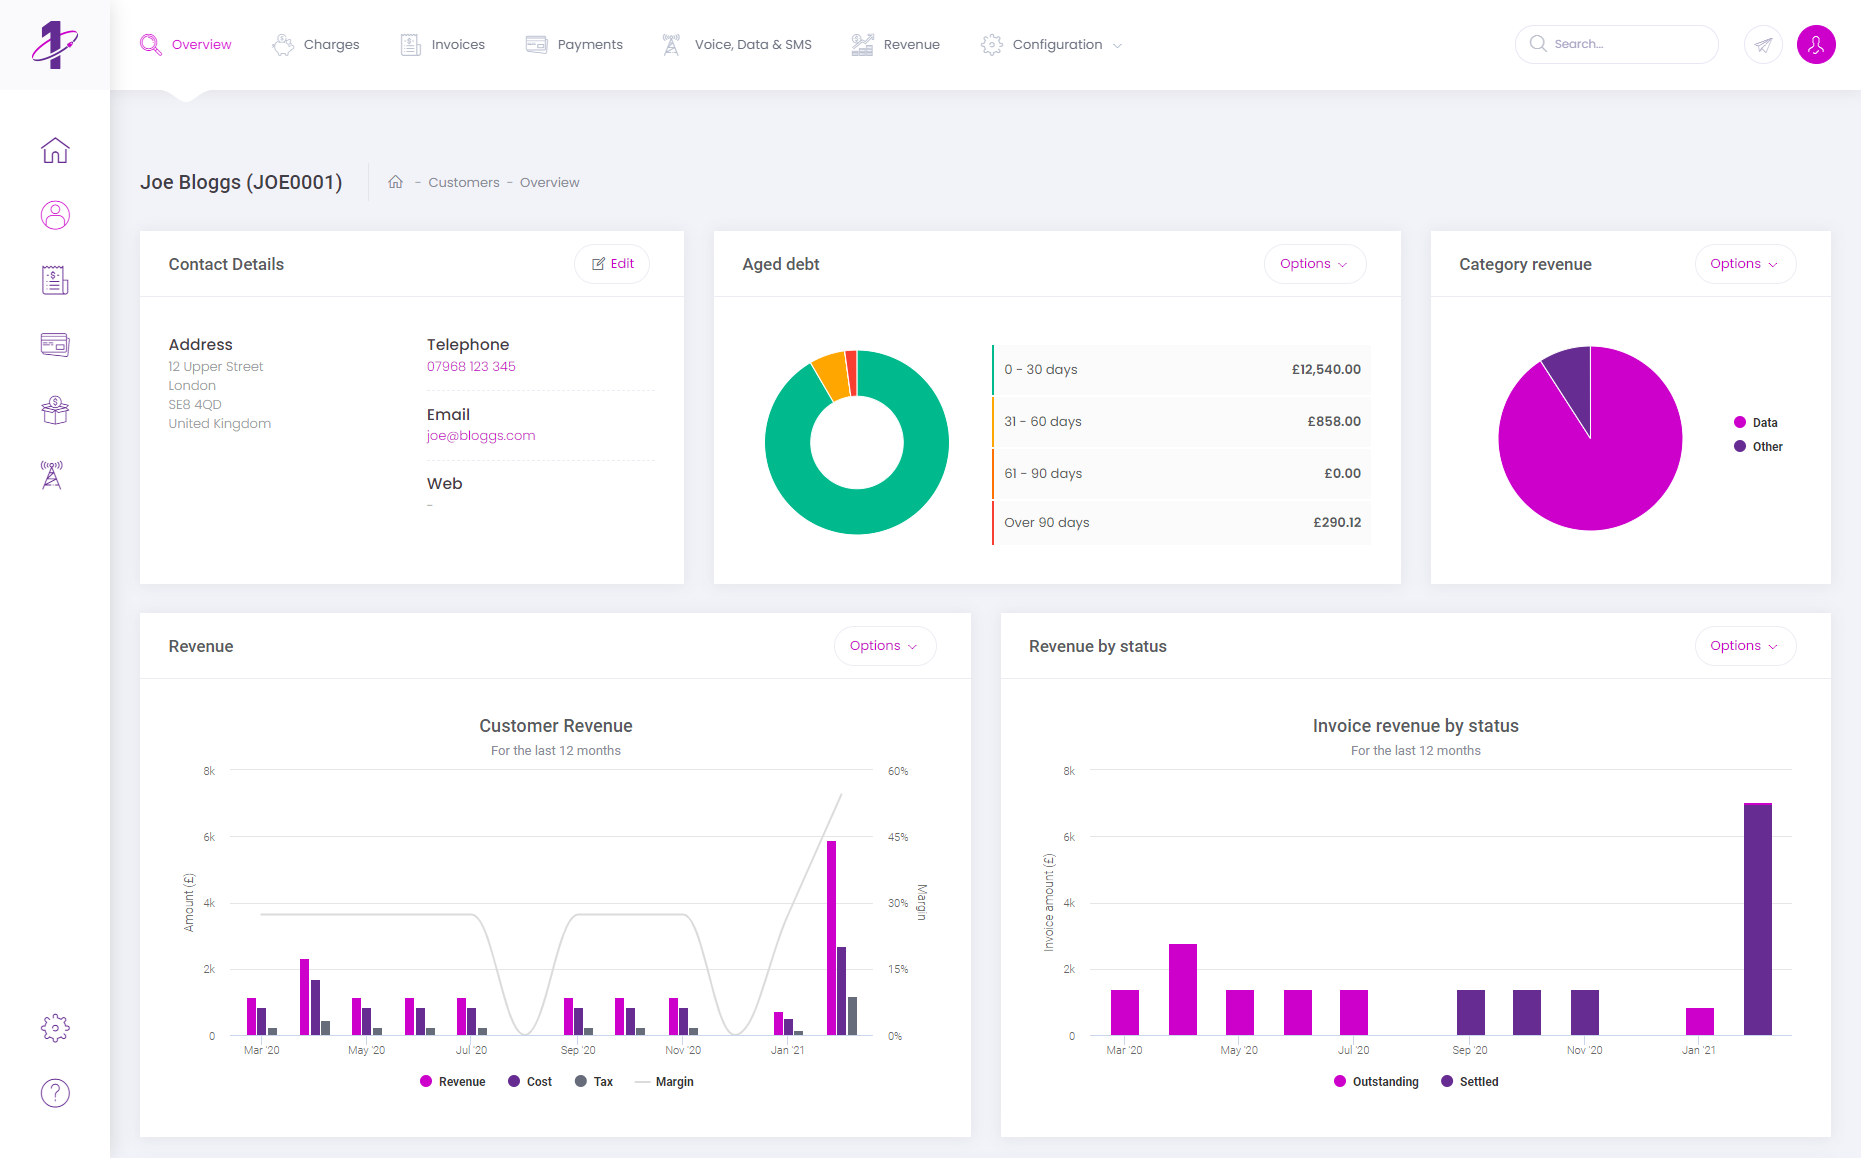Open Category revenue Options dropdown
Image resolution: width=1861 pixels, height=1158 pixels.
1744,264
